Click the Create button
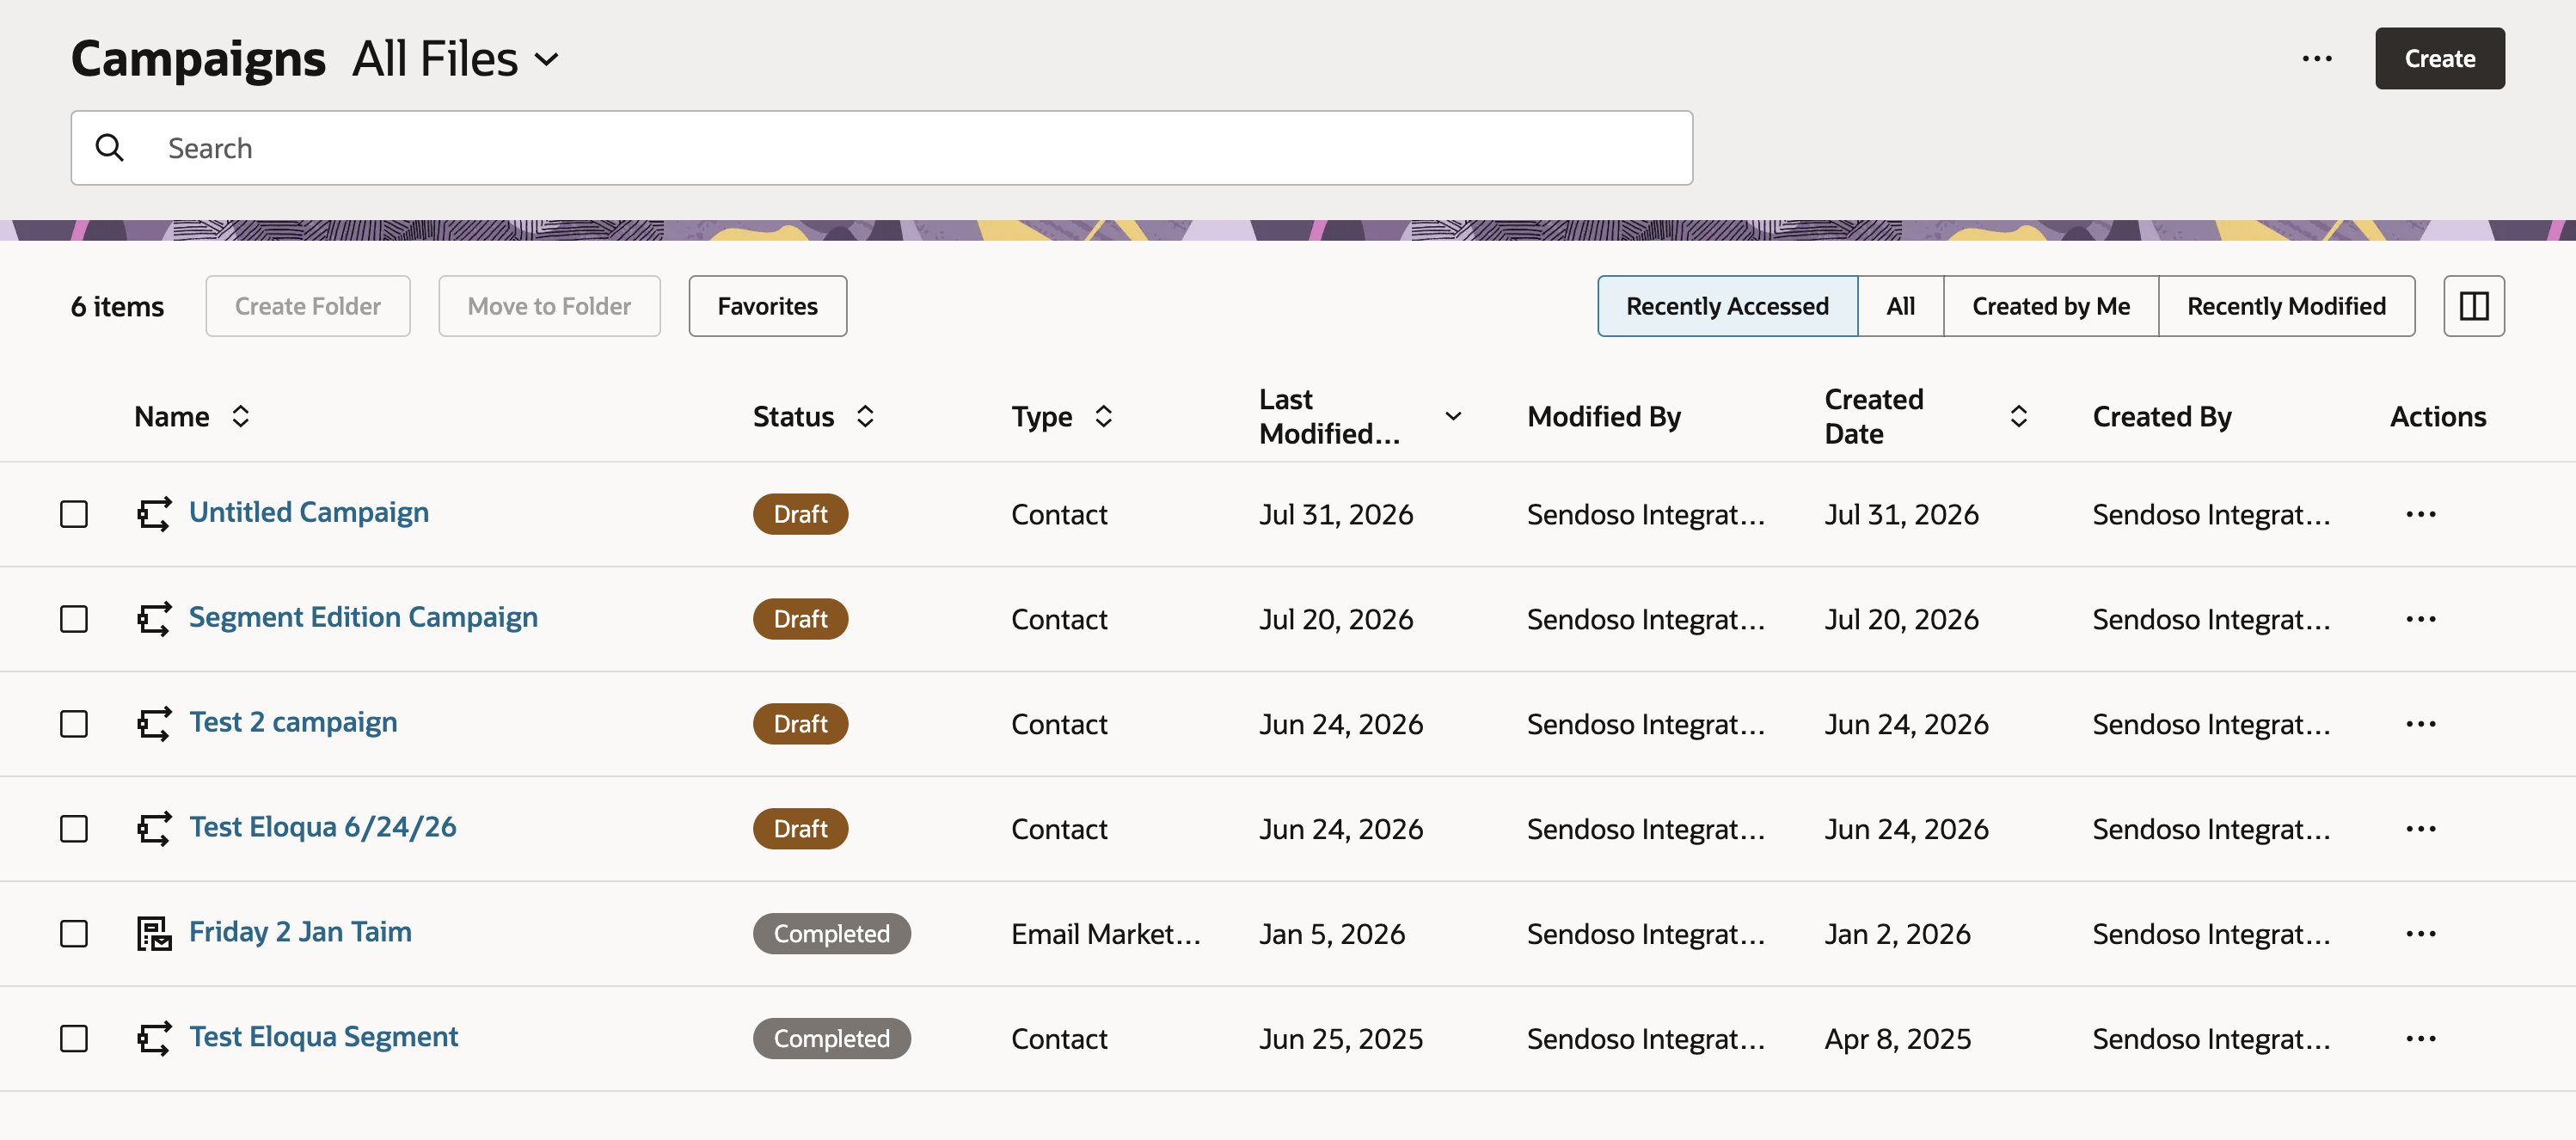2576x1140 pixels. [2439, 59]
